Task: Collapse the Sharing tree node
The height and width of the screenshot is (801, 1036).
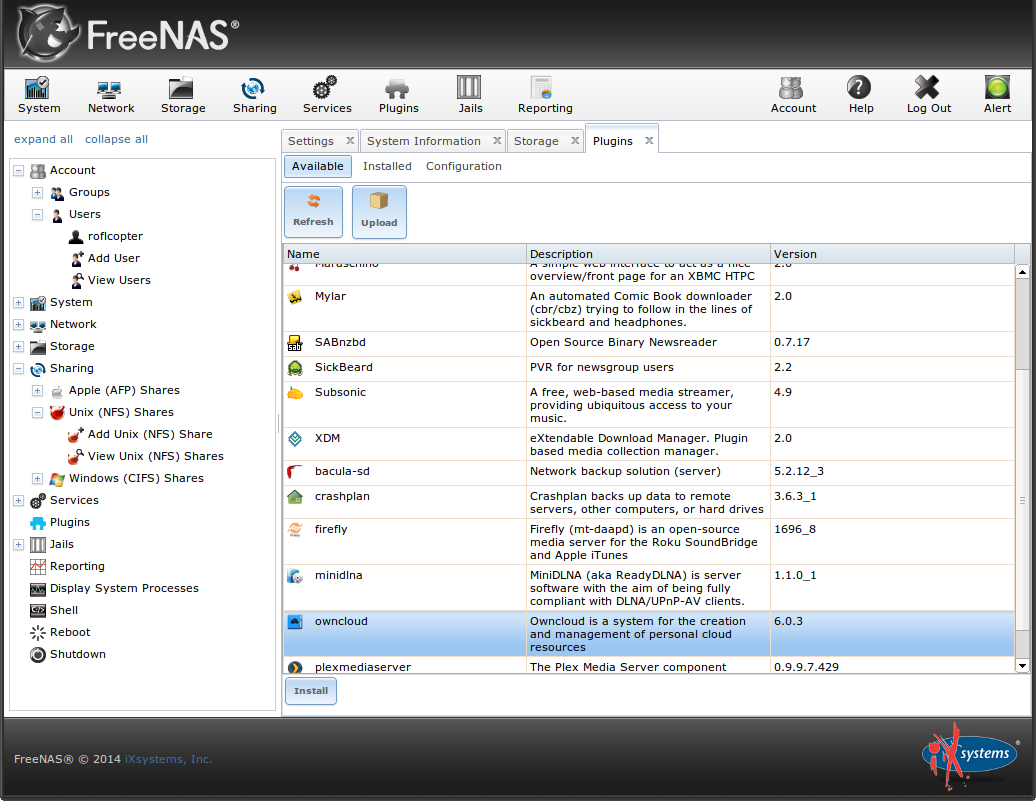Action: [18, 369]
